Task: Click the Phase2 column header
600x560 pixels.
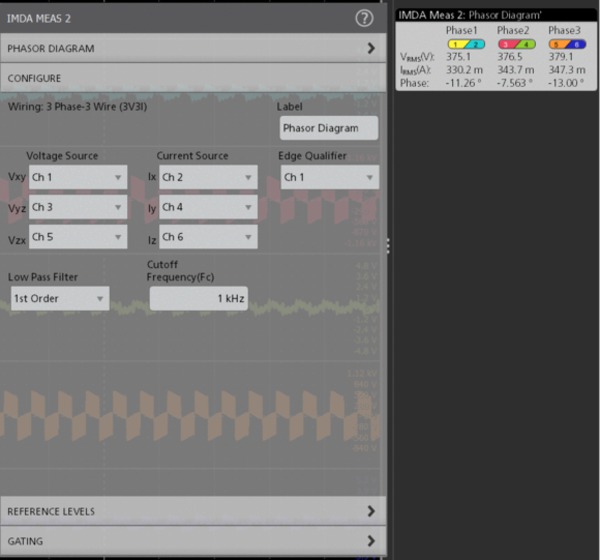Action: pos(513,30)
